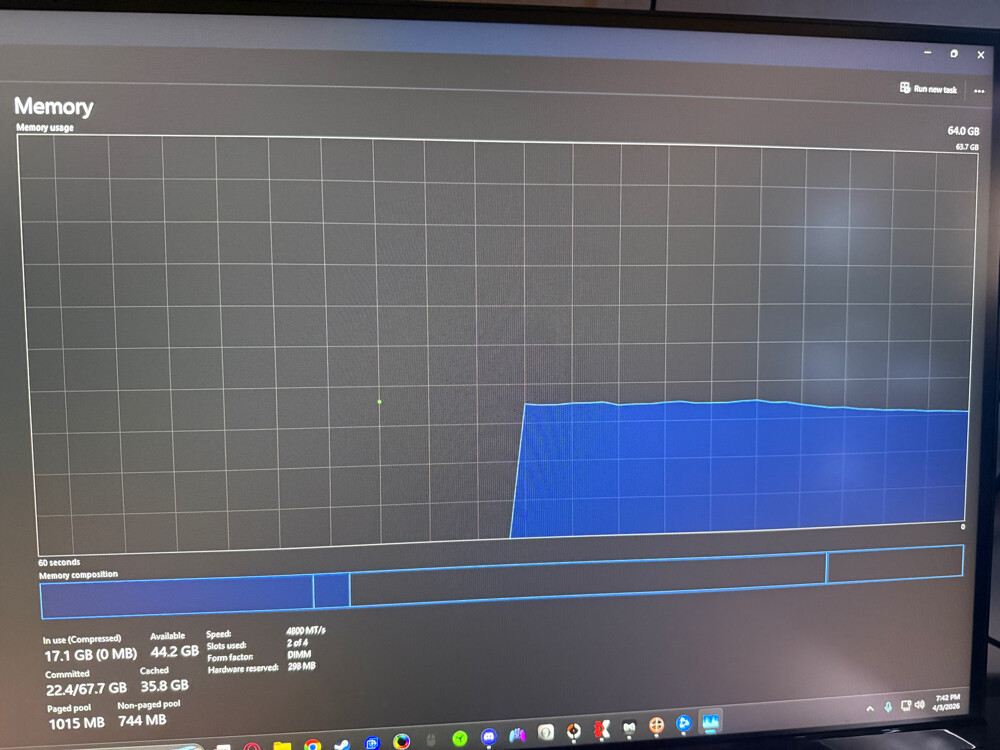This screenshot has height=750, width=1000.
Task: Click the memory usage graph
Action: [497, 344]
